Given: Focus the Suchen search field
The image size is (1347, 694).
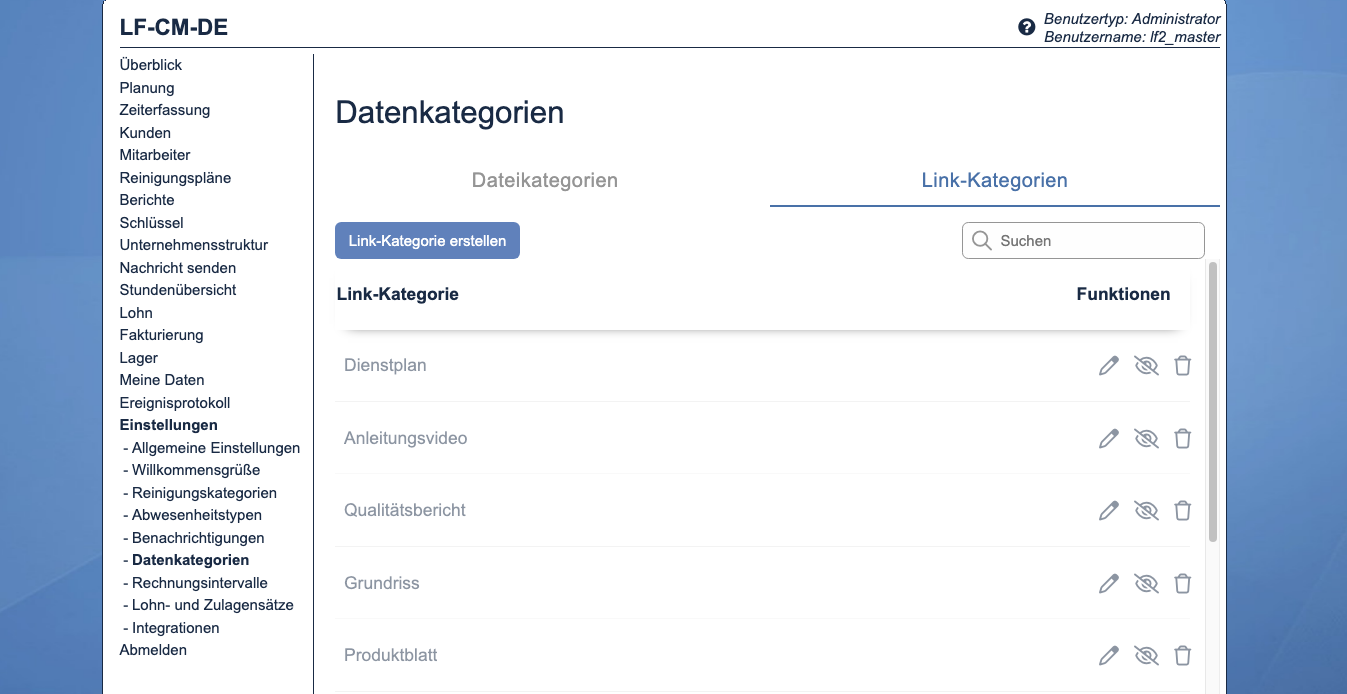Looking at the screenshot, I should pos(1083,241).
